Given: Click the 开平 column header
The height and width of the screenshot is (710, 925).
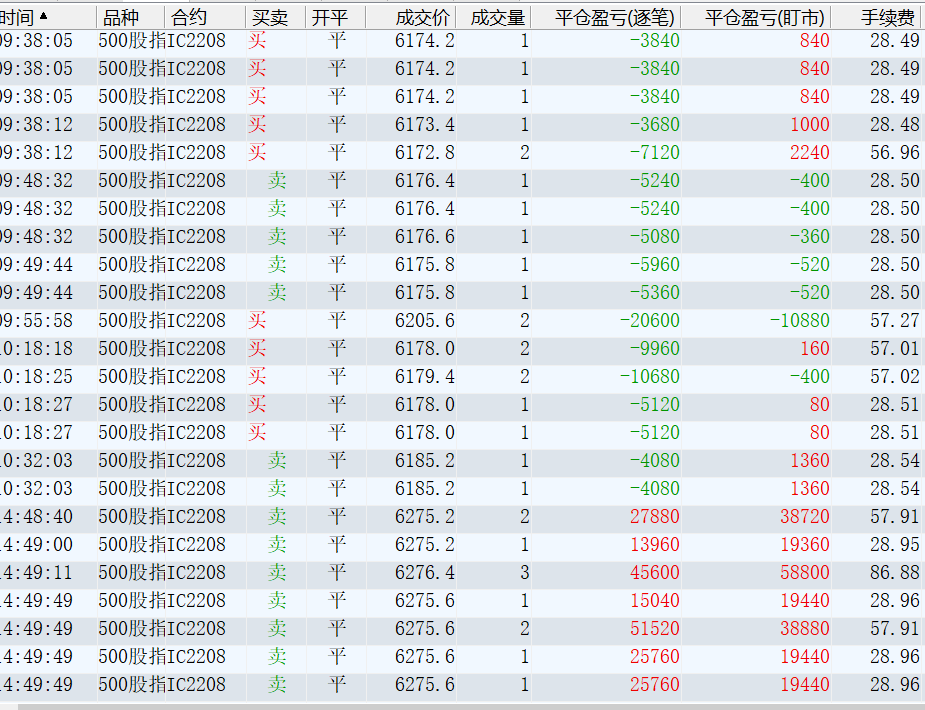Looking at the screenshot, I should [x=330, y=17].
